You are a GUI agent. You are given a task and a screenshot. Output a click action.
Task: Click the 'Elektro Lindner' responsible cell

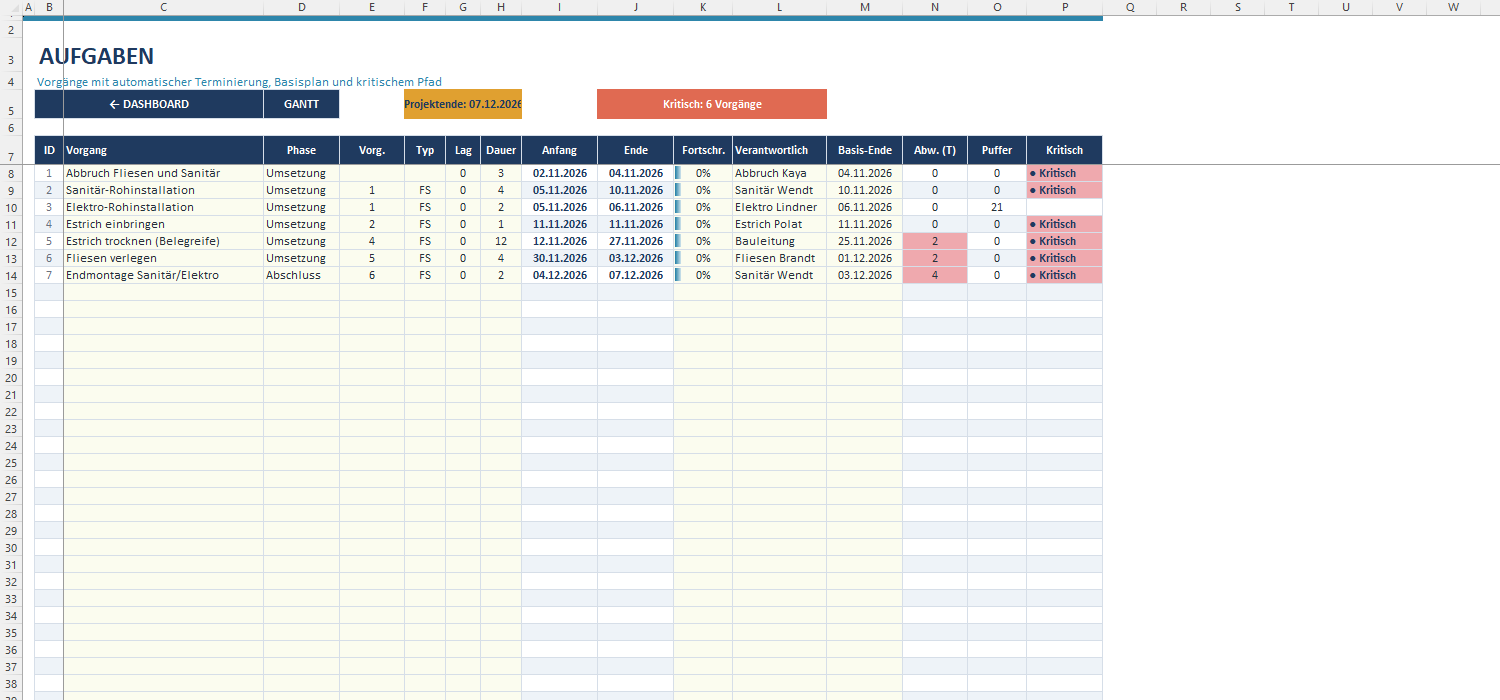(x=779, y=207)
